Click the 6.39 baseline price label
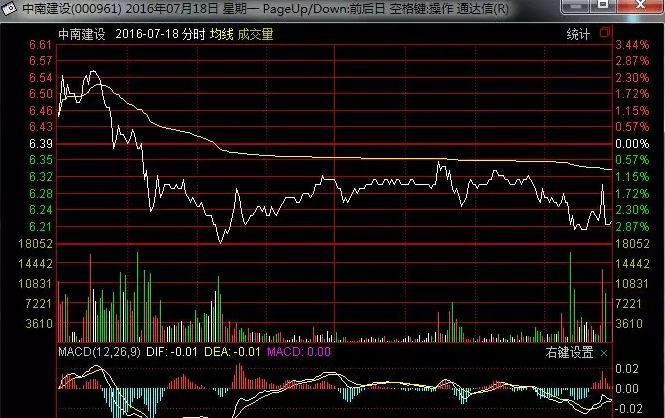Image resolution: width=665 pixels, height=418 pixels. [x=41, y=144]
